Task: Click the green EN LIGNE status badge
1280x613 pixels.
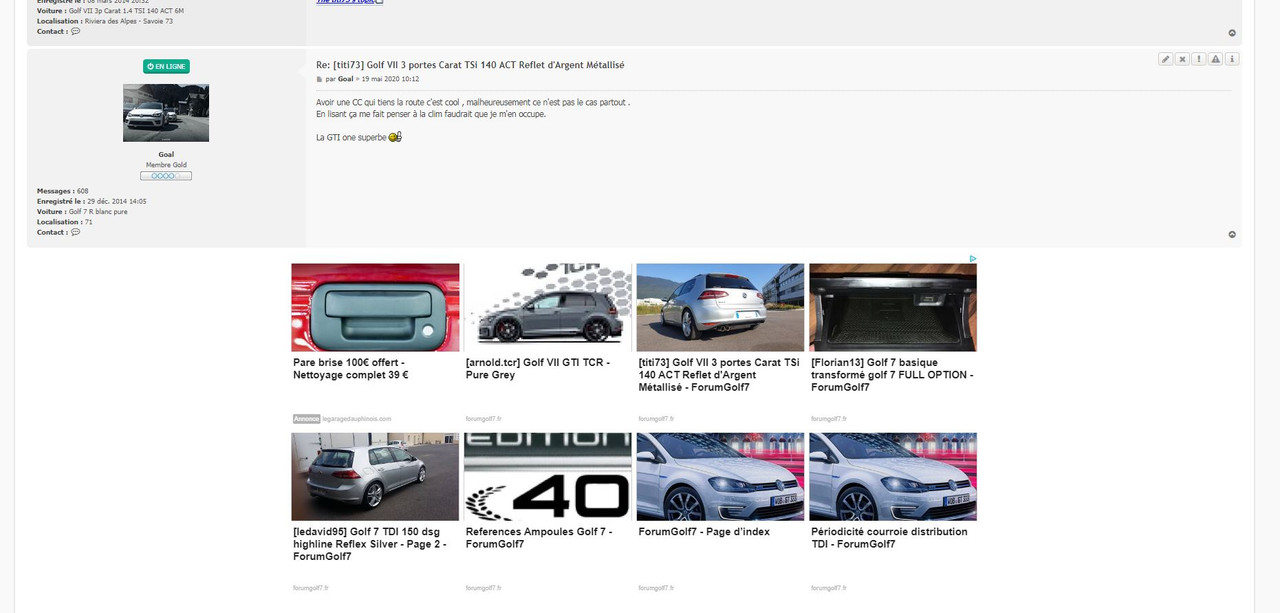Action: click(x=166, y=66)
